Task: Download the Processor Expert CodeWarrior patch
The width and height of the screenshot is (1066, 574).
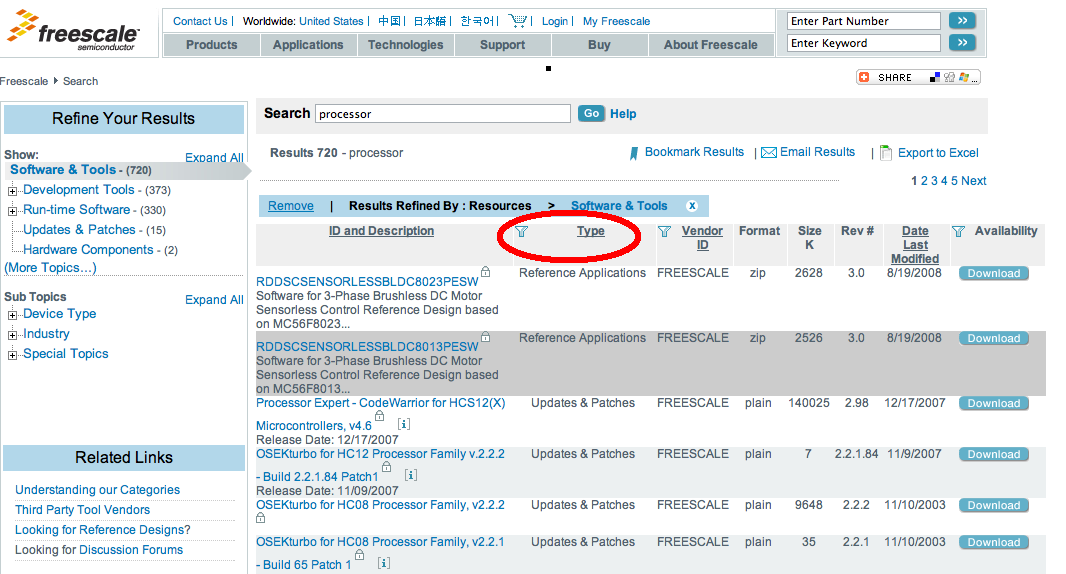Action: (x=994, y=403)
